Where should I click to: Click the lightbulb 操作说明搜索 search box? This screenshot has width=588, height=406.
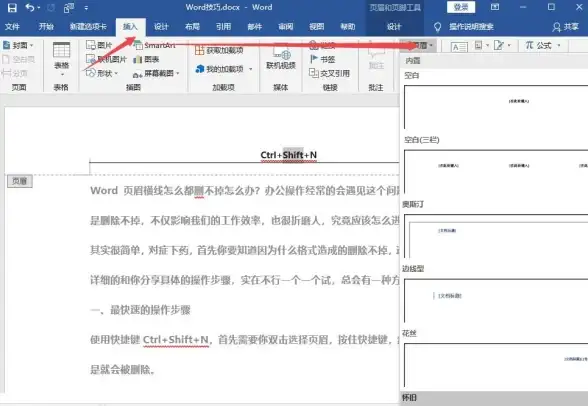pos(464,27)
